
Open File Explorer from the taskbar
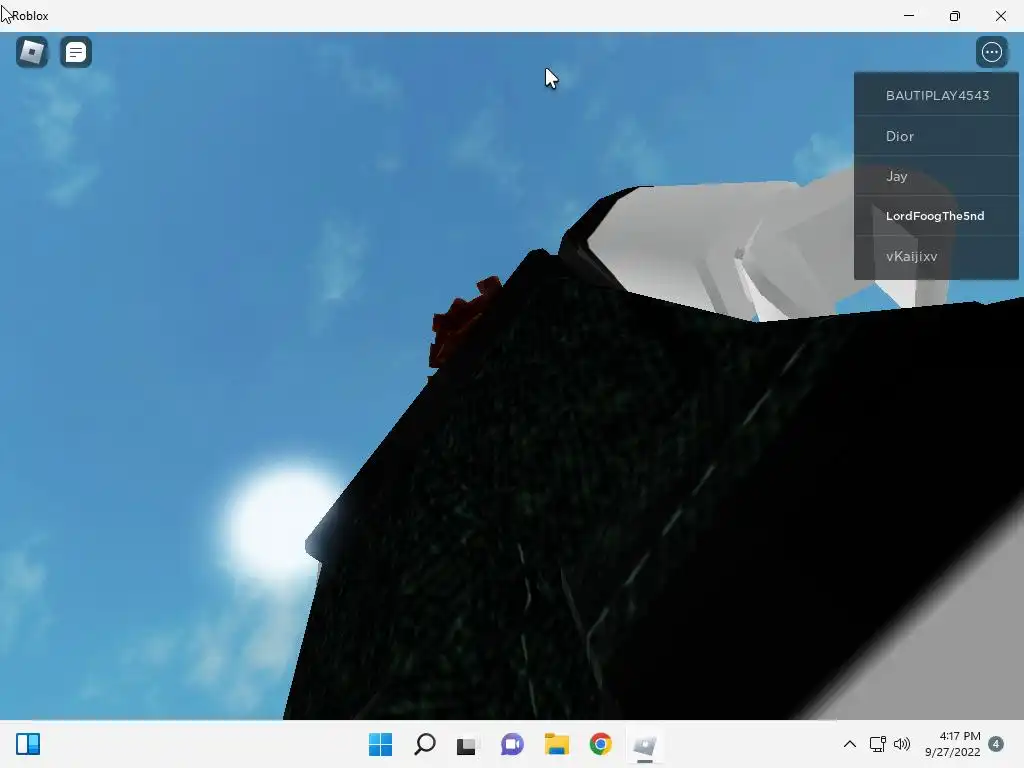click(556, 744)
